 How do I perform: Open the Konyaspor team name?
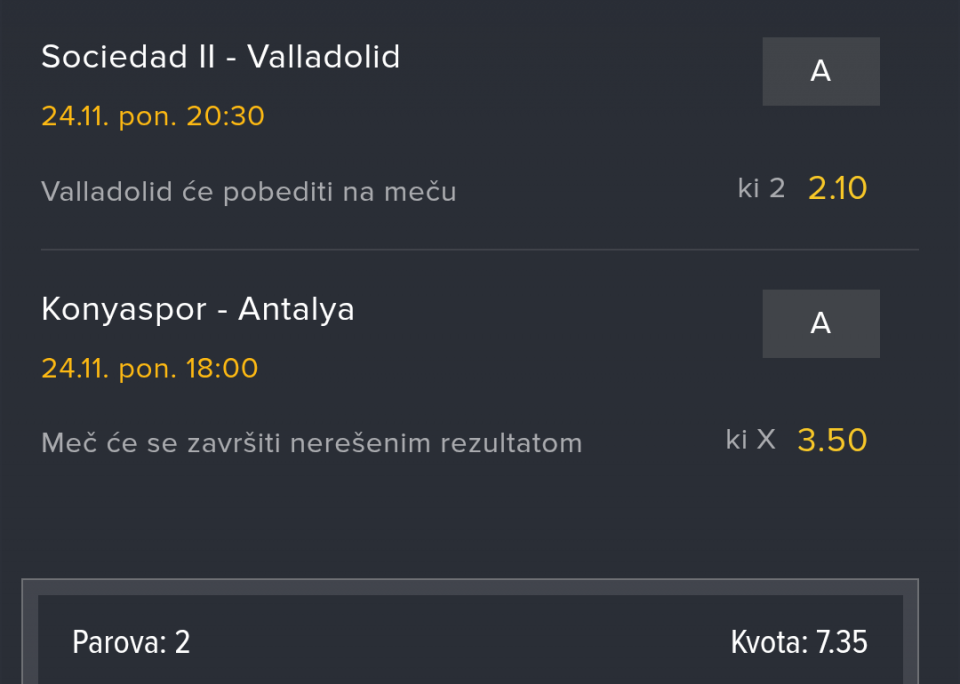[x=124, y=309]
